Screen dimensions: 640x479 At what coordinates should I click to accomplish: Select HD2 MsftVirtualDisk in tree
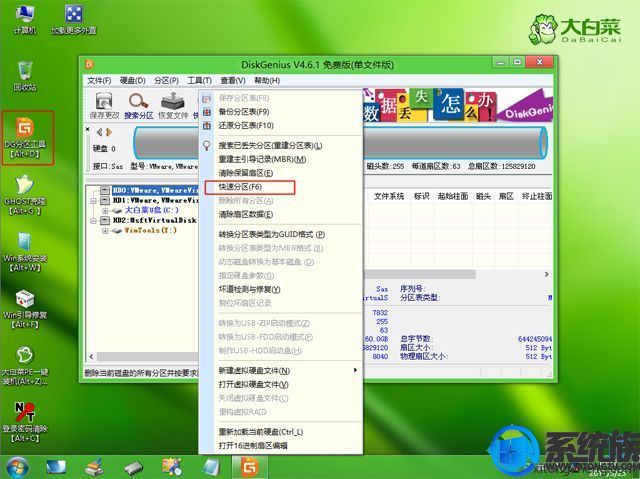coord(154,220)
